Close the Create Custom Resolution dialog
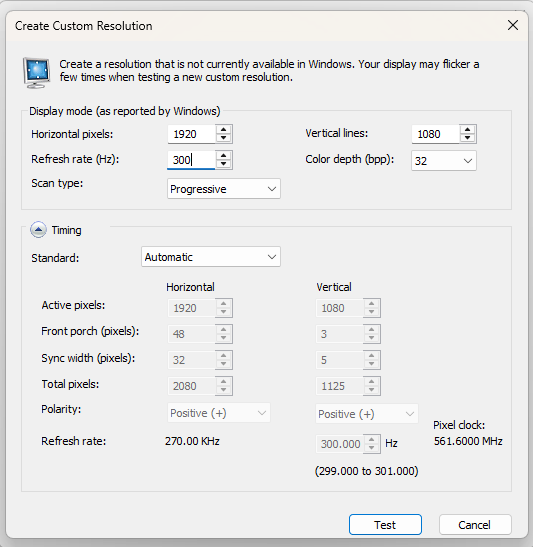The height and width of the screenshot is (547, 533). (513, 25)
